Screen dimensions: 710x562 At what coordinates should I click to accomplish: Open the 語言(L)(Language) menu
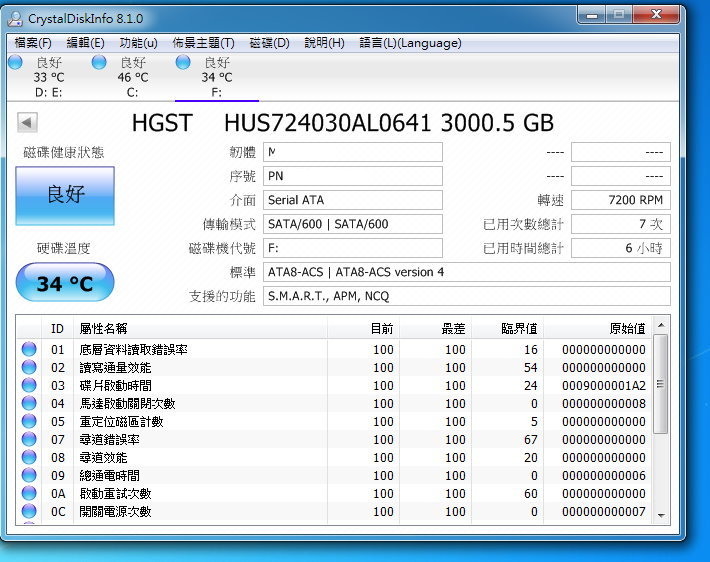[x=410, y=43]
